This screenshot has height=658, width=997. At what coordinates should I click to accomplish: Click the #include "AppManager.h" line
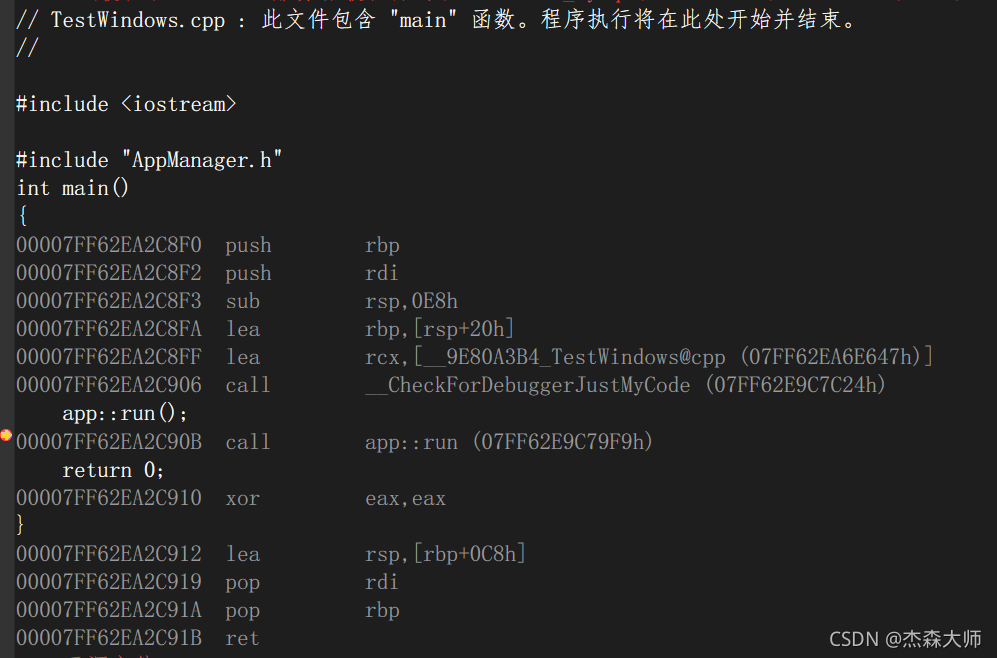(x=149, y=160)
